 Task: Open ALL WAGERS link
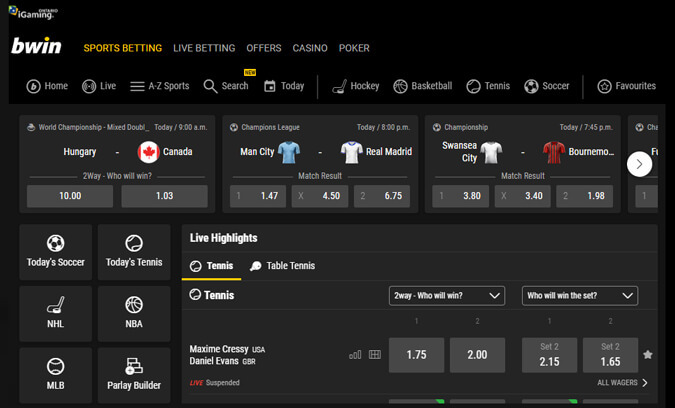point(622,383)
